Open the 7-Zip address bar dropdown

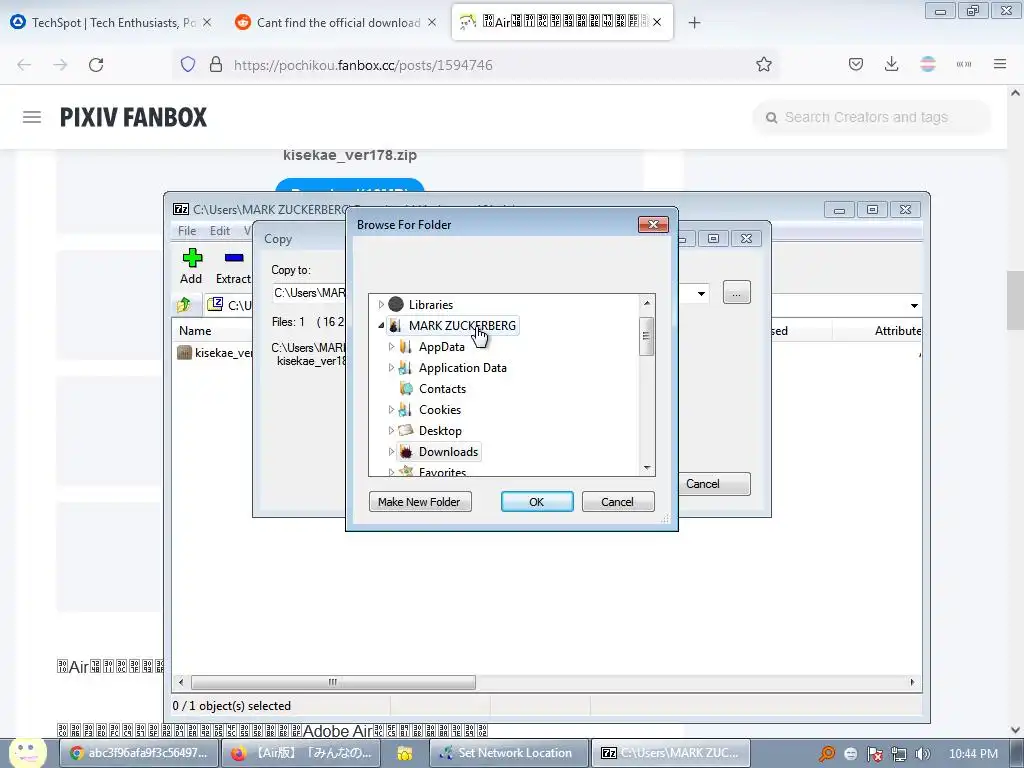tap(914, 306)
